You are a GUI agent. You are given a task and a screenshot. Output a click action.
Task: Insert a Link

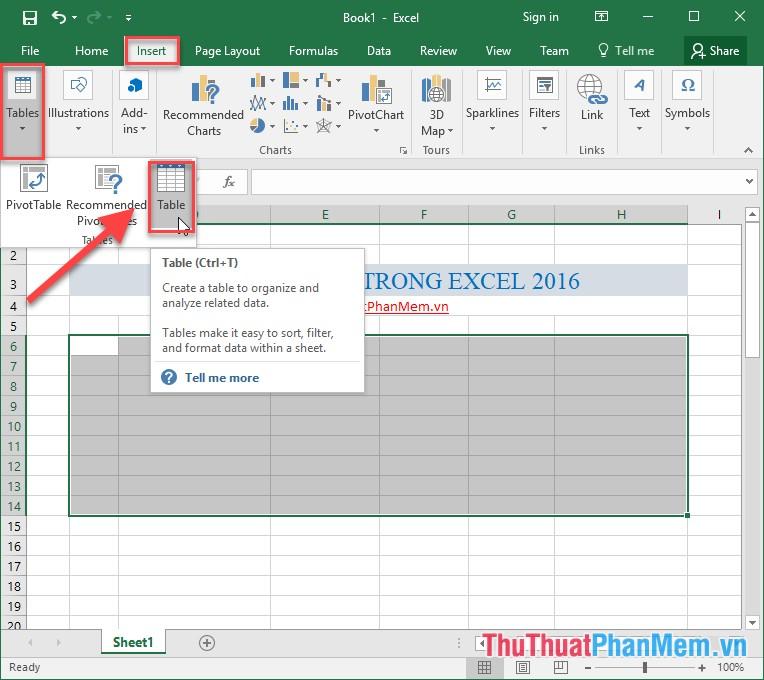point(592,97)
